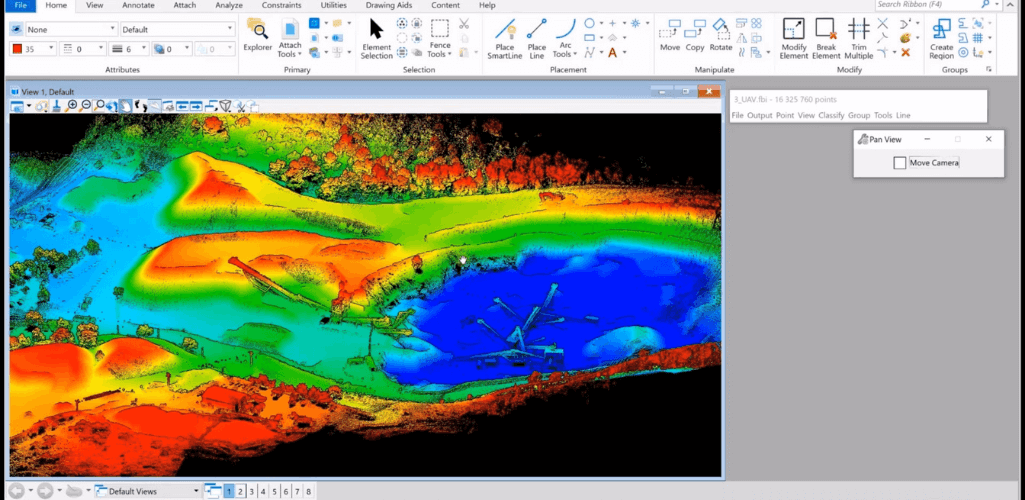Viewport: 1025px width, 500px height.
Task: Enable the Move Camera checkbox
Action: [x=900, y=163]
